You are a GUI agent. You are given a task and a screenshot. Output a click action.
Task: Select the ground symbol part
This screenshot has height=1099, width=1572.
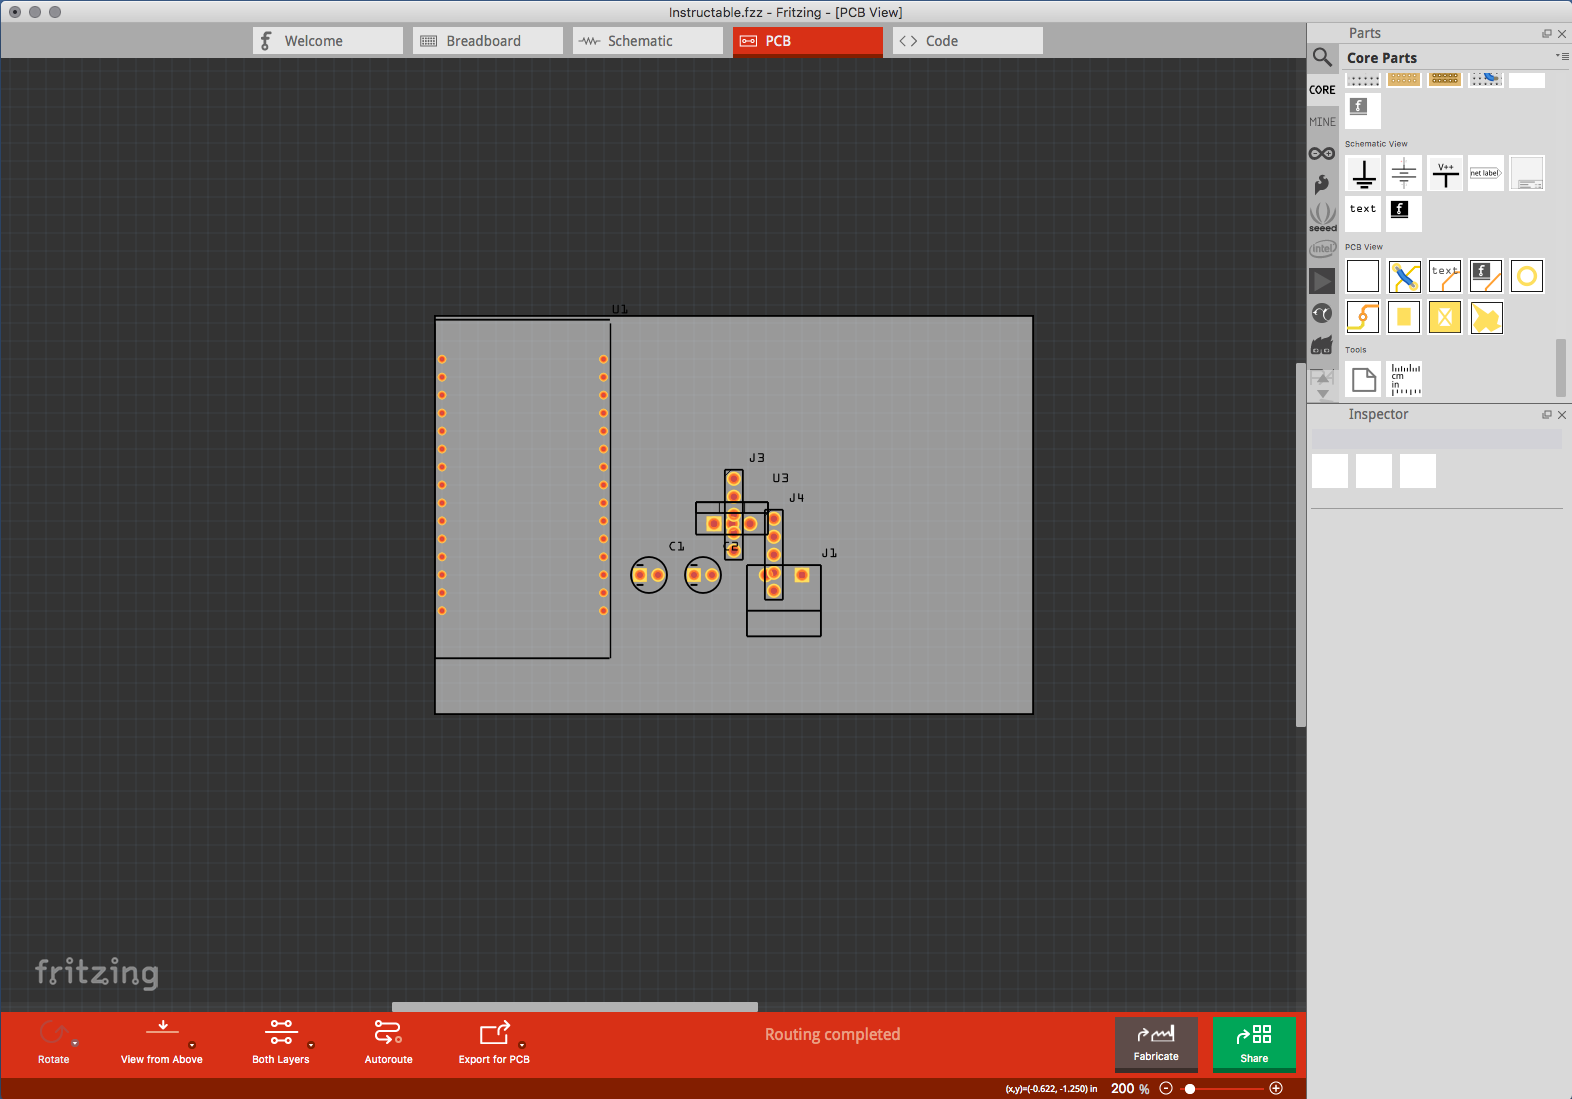point(1364,174)
